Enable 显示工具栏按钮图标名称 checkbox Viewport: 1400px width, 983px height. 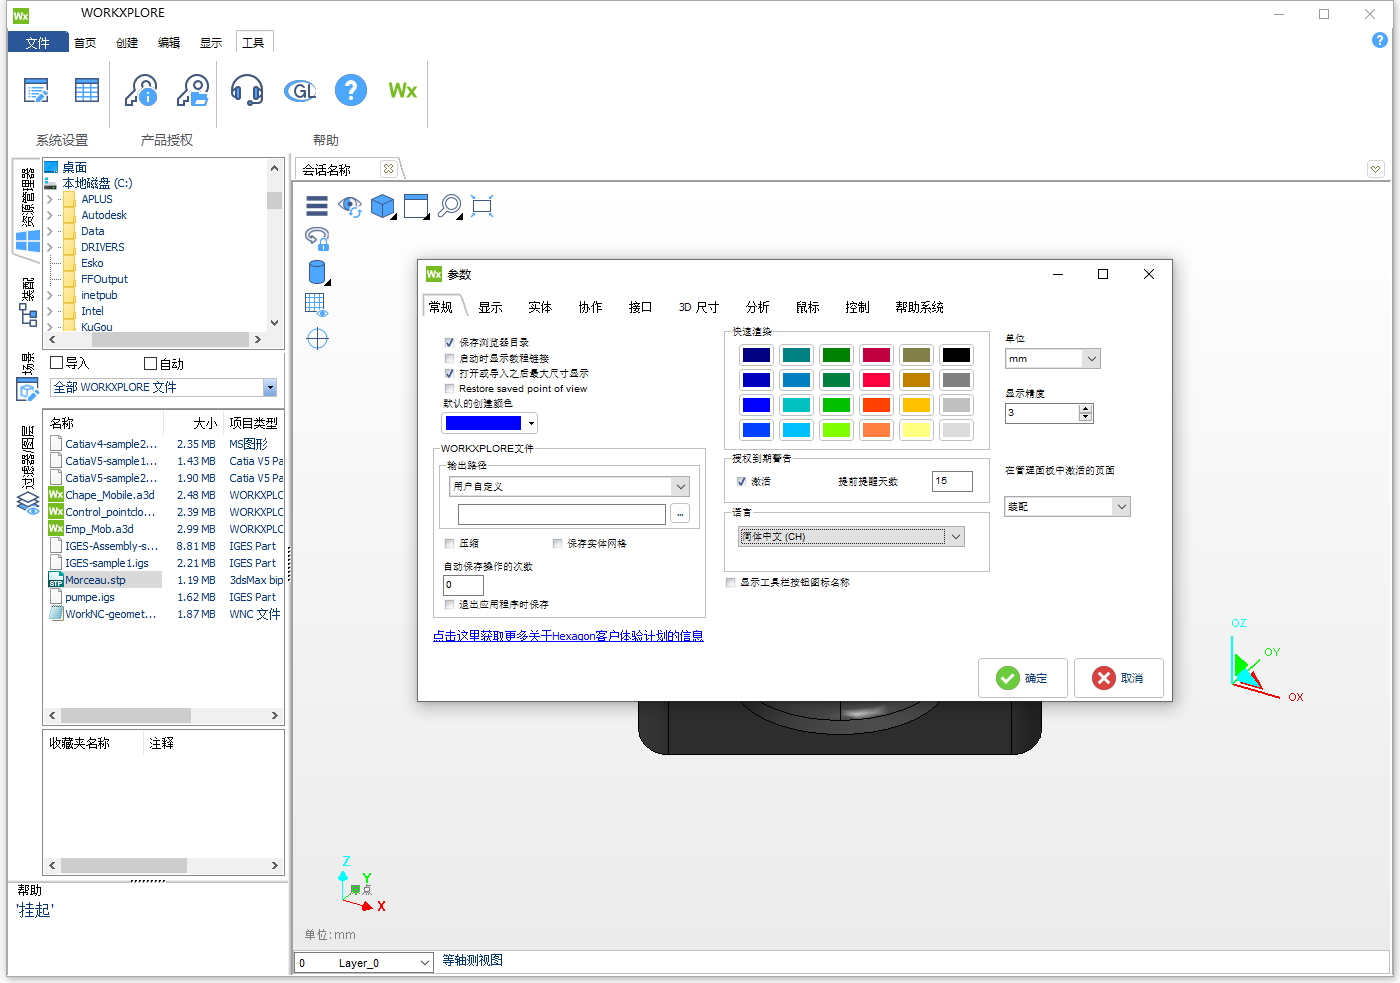tap(730, 582)
